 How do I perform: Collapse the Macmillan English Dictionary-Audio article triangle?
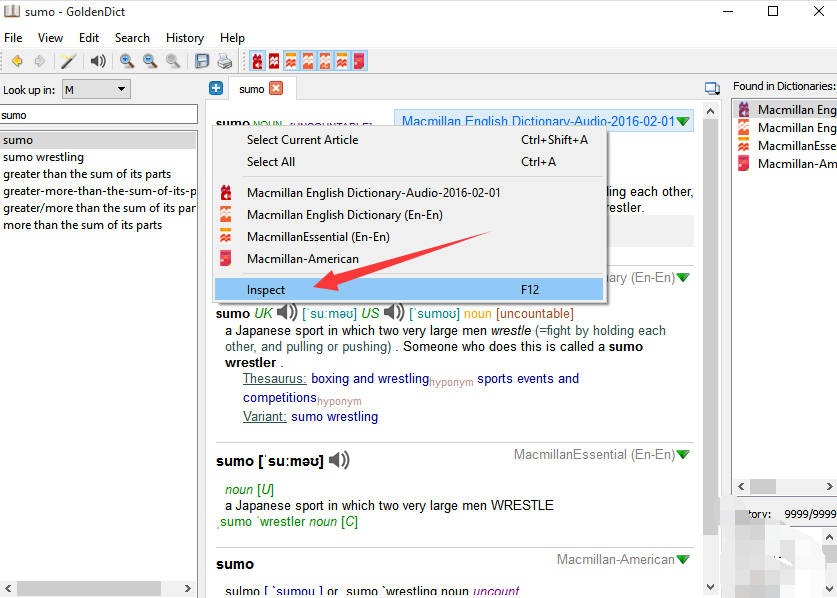pos(683,121)
